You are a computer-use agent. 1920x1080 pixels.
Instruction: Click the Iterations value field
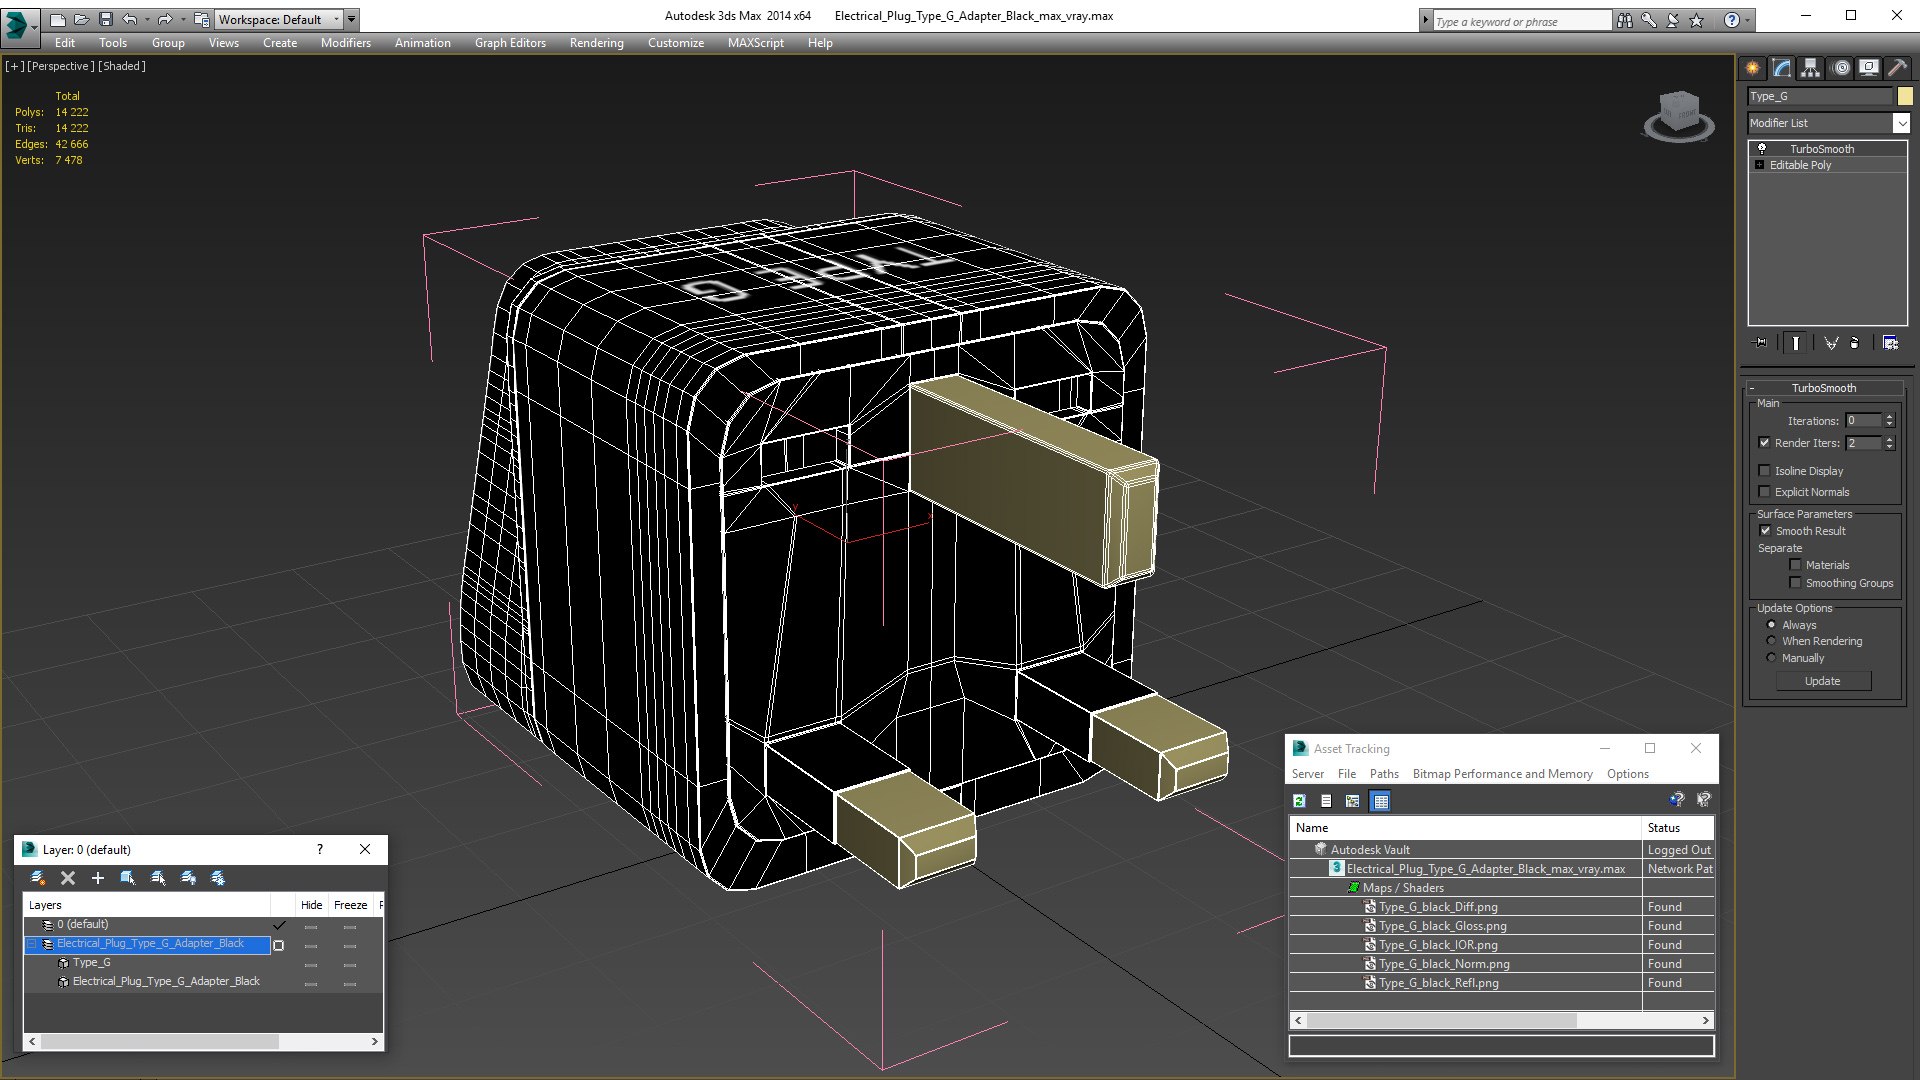coord(1863,421)
